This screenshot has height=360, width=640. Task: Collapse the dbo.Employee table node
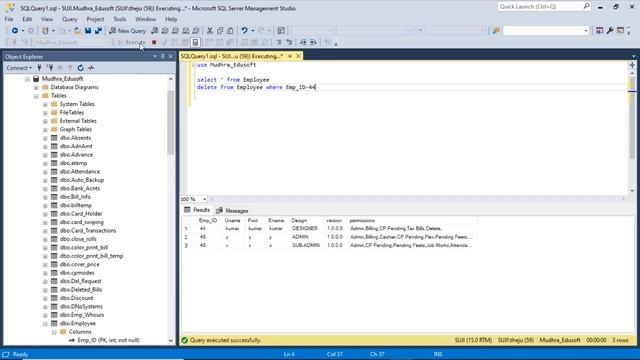pyautogui.click(x=45, y=324)
